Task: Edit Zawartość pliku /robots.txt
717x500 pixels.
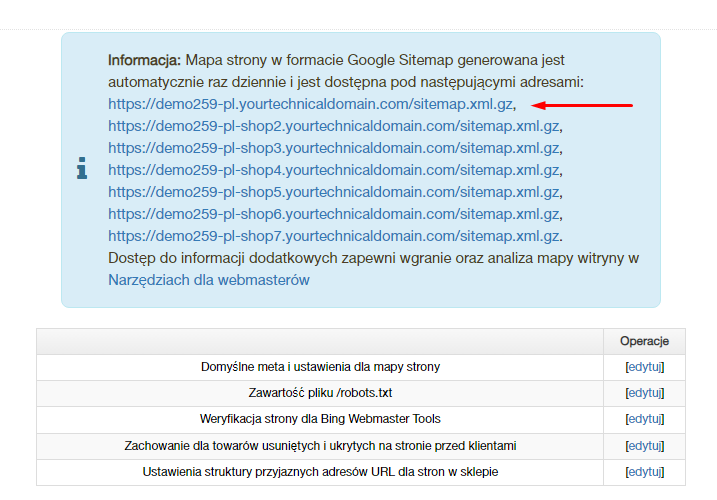Action: click(x=645, y=393)
